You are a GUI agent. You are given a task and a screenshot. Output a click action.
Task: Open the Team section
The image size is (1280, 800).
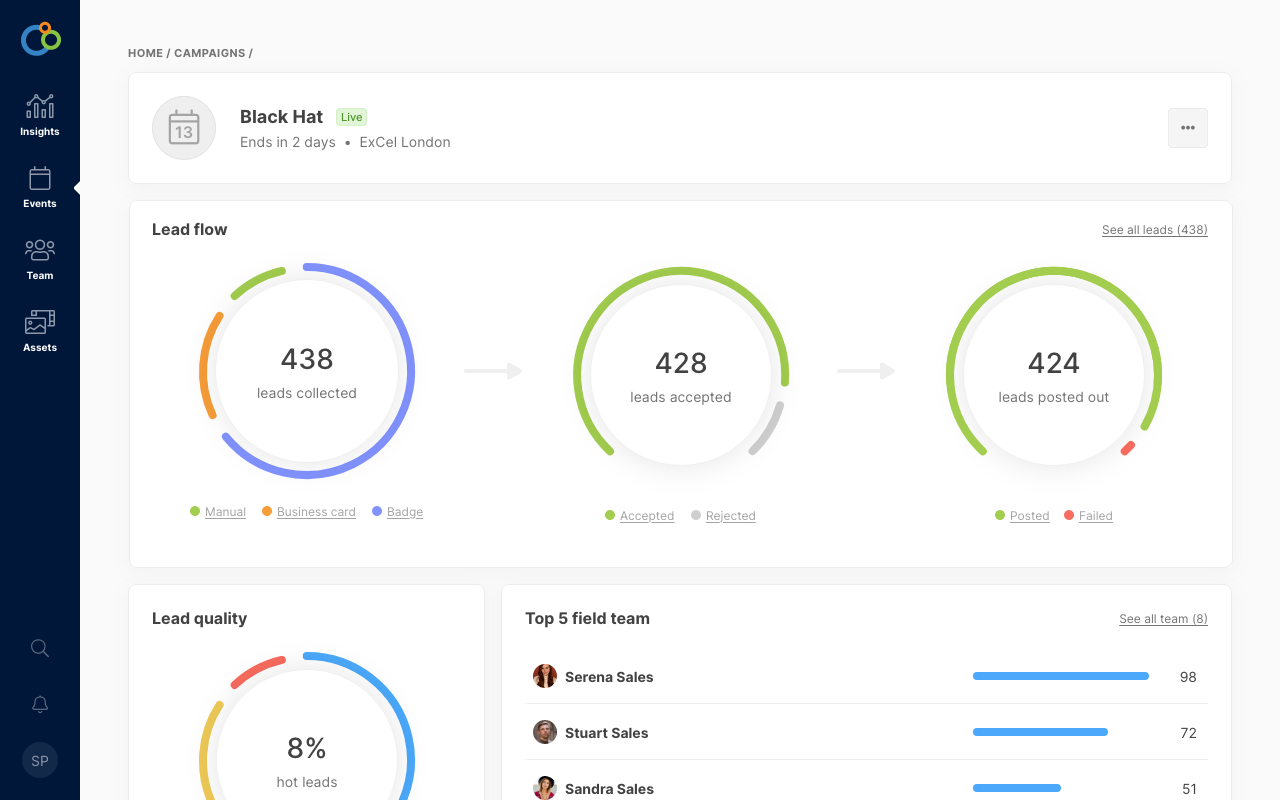pyautogui.click(x=40, y=259)
